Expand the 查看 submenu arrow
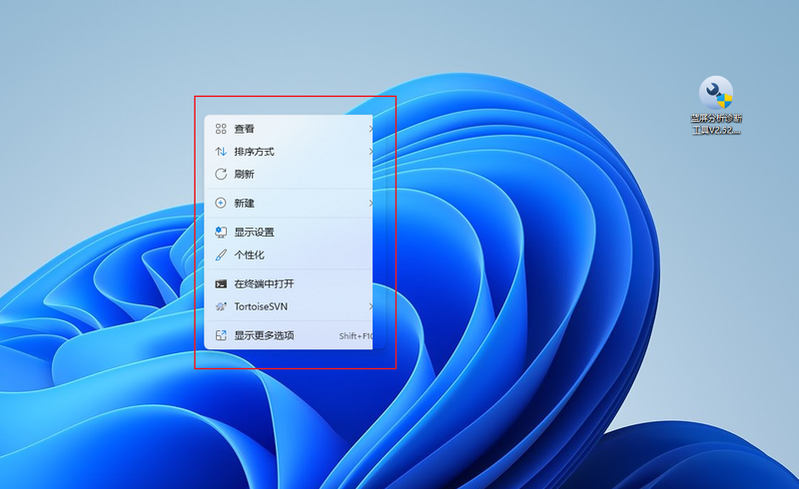 coord(370,129)
